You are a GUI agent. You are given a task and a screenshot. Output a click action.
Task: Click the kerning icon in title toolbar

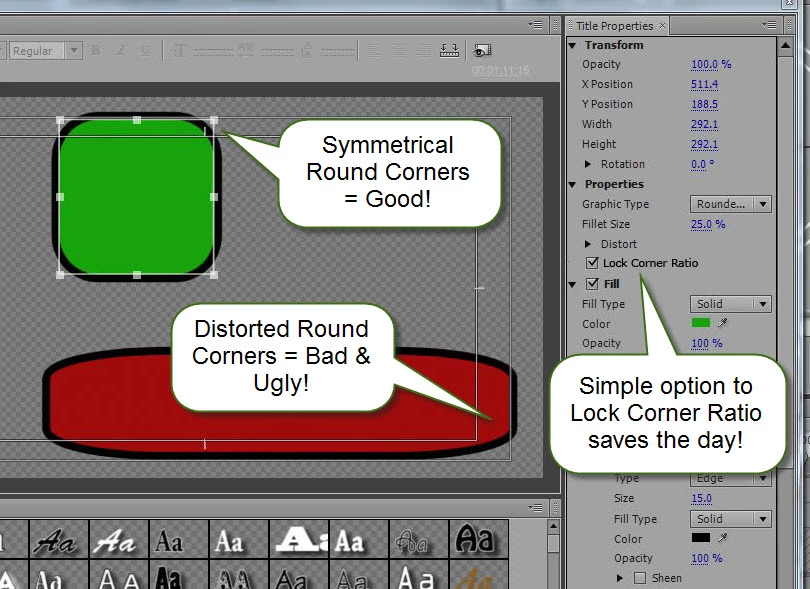click(x=245, y=50)
